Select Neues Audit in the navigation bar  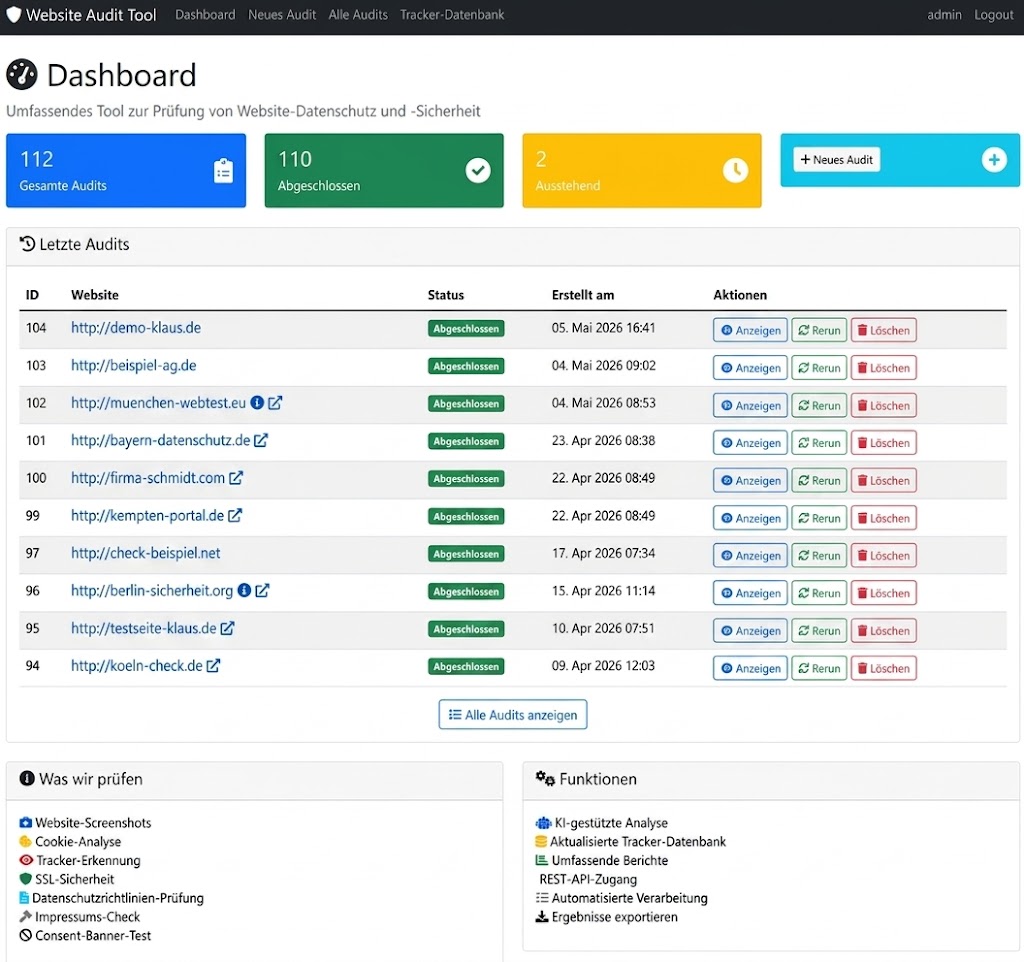point(282,15)
